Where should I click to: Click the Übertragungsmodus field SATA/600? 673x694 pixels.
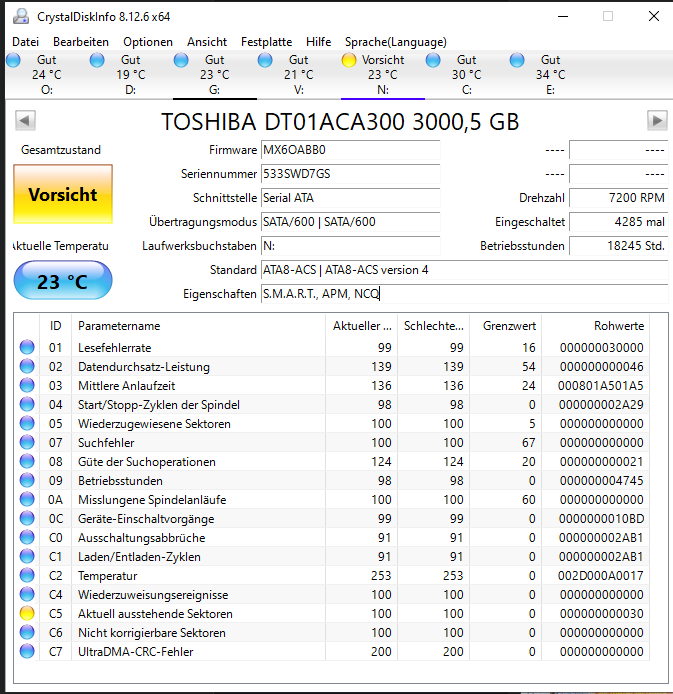click(350, 222)
